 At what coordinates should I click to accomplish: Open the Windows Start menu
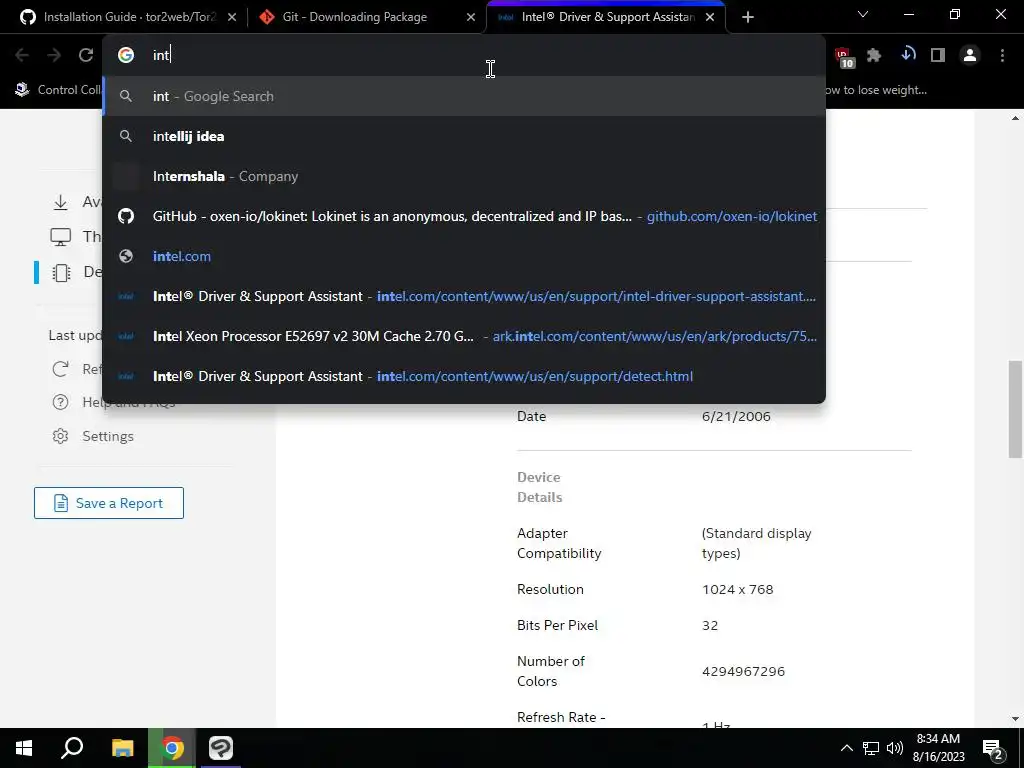[24, 748]
